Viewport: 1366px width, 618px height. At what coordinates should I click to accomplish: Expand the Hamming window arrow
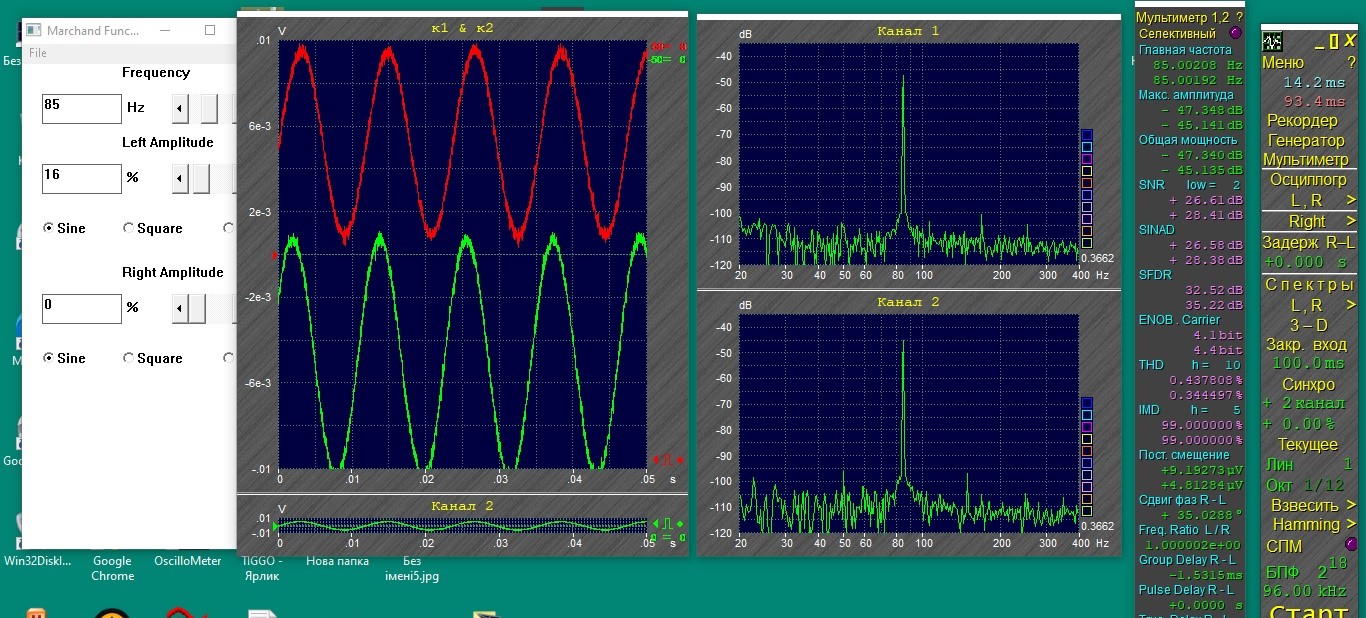click(x=1351, y=524)
